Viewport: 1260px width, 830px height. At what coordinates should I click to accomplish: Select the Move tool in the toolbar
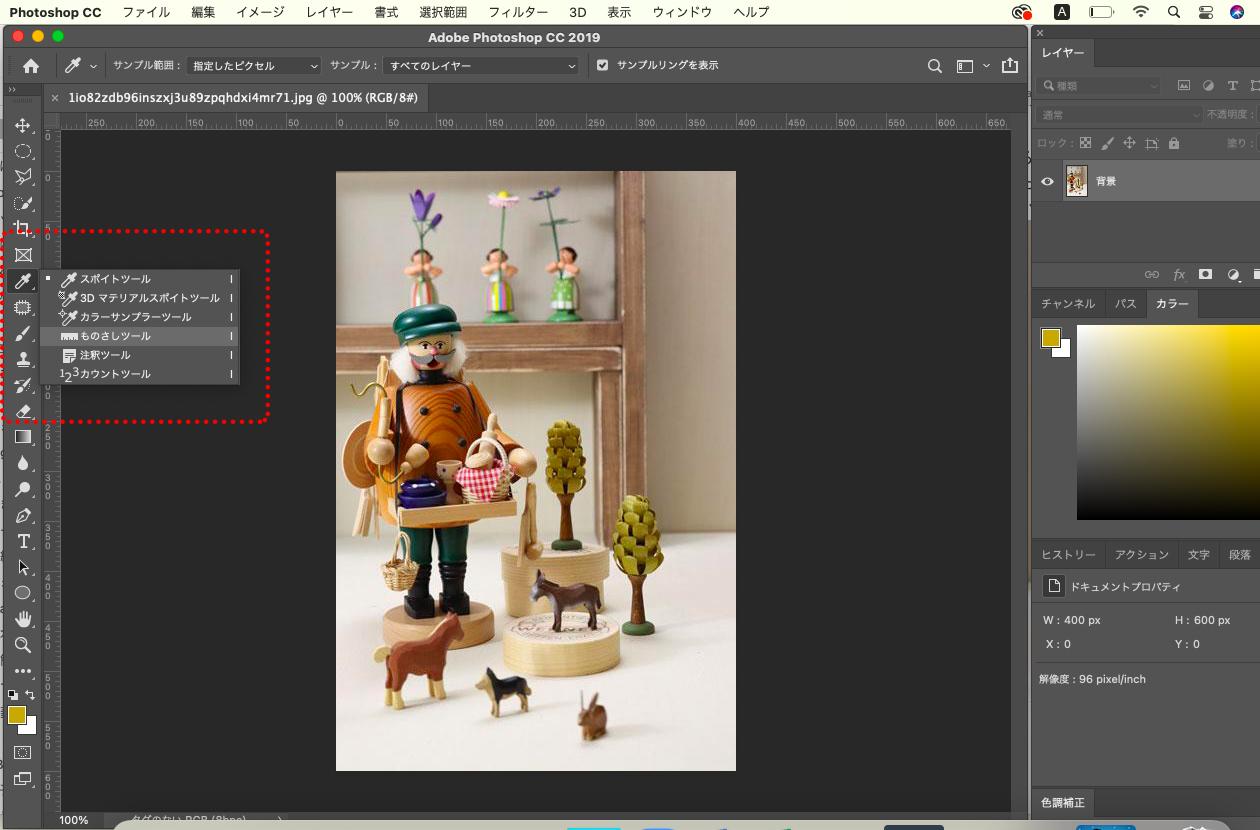click(23, 125)
